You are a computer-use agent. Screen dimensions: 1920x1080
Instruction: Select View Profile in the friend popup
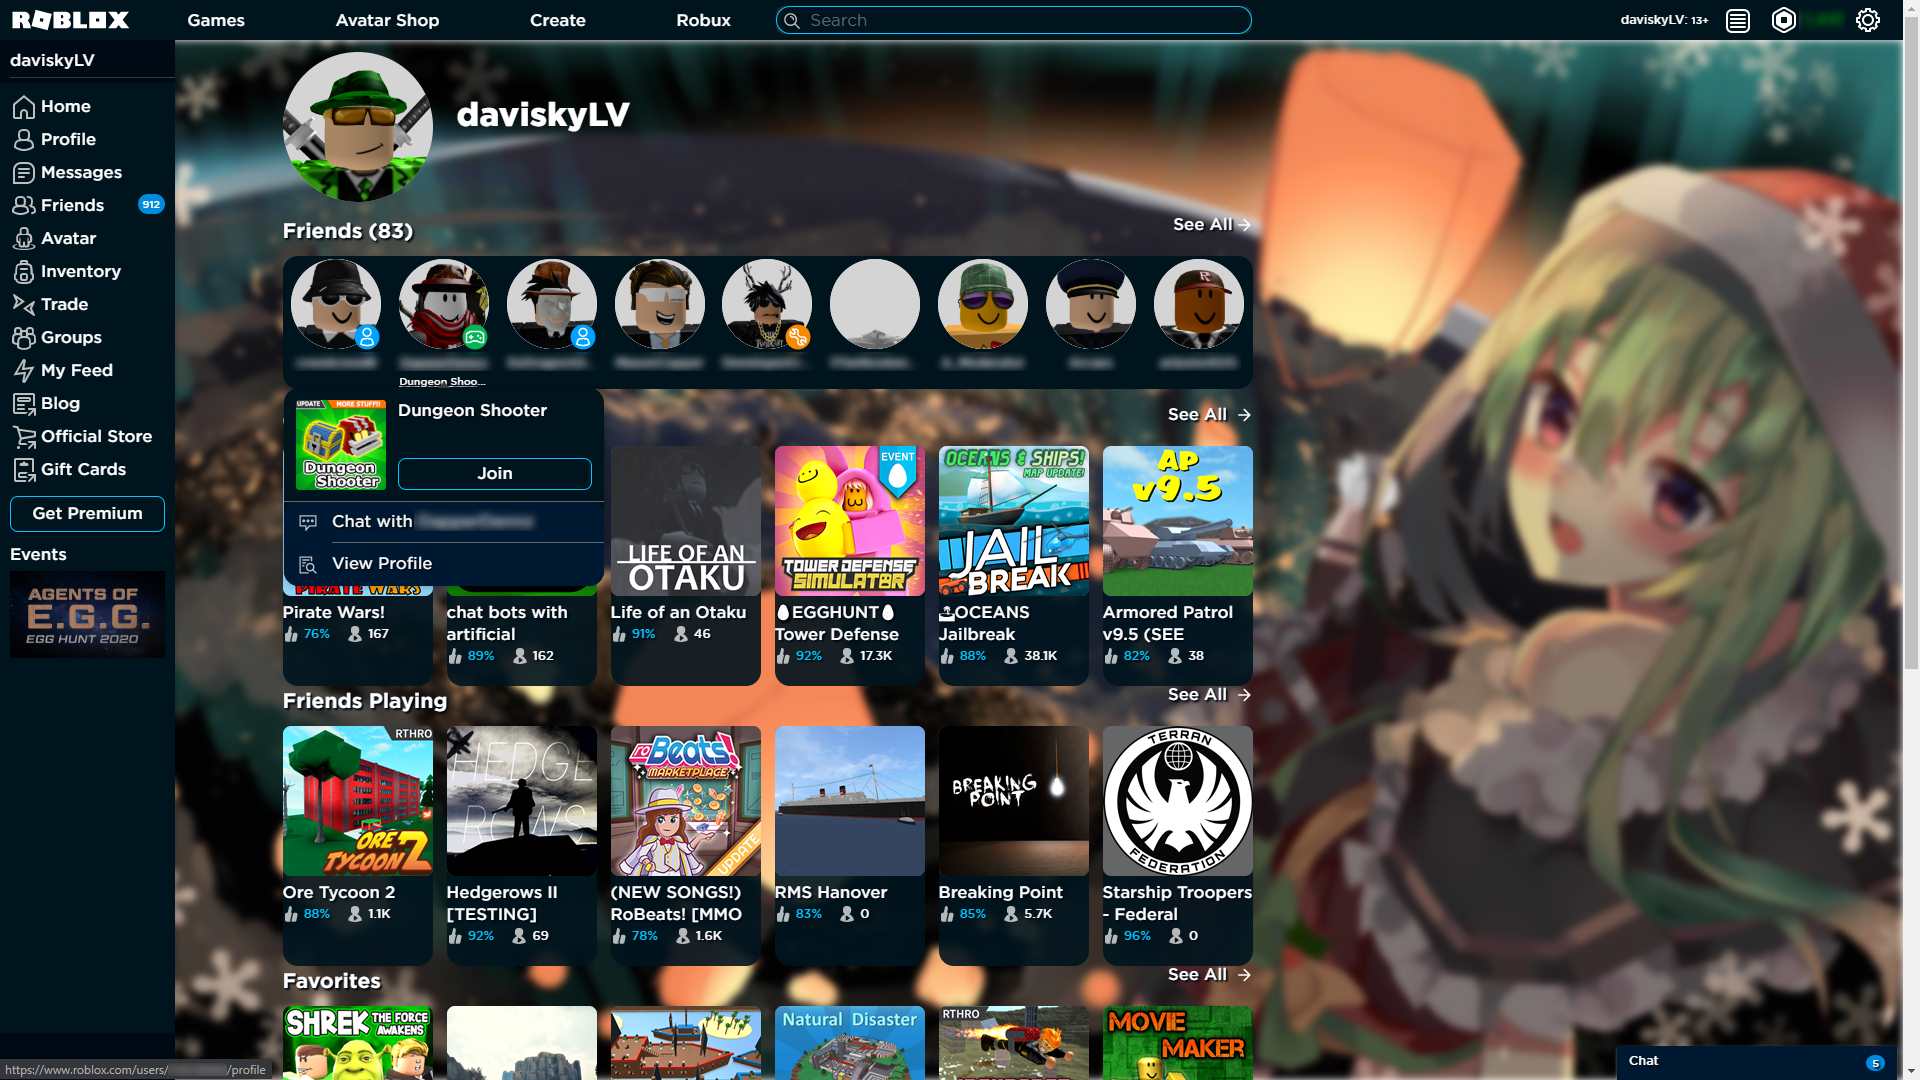[x=382, y=563]
